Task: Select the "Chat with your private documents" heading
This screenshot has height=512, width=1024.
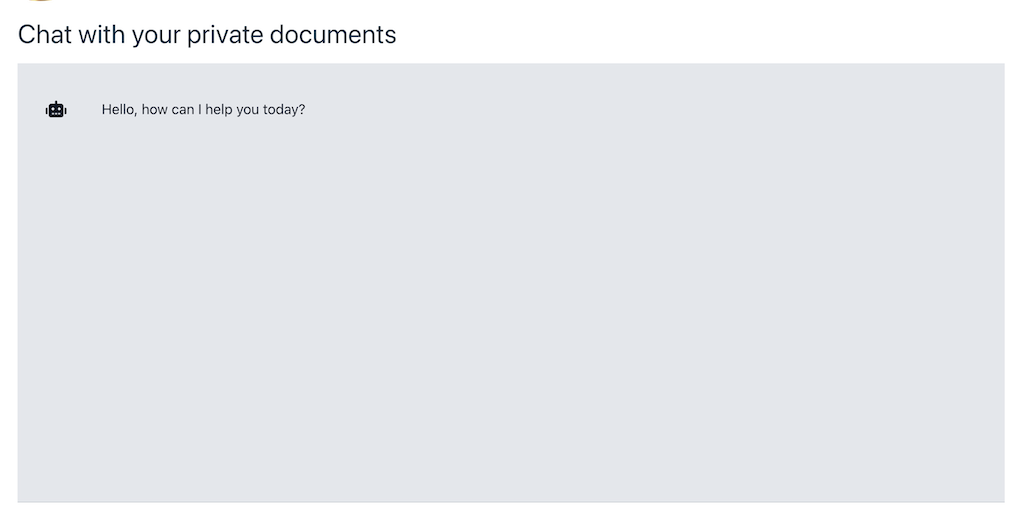Action: coord(207,35)
